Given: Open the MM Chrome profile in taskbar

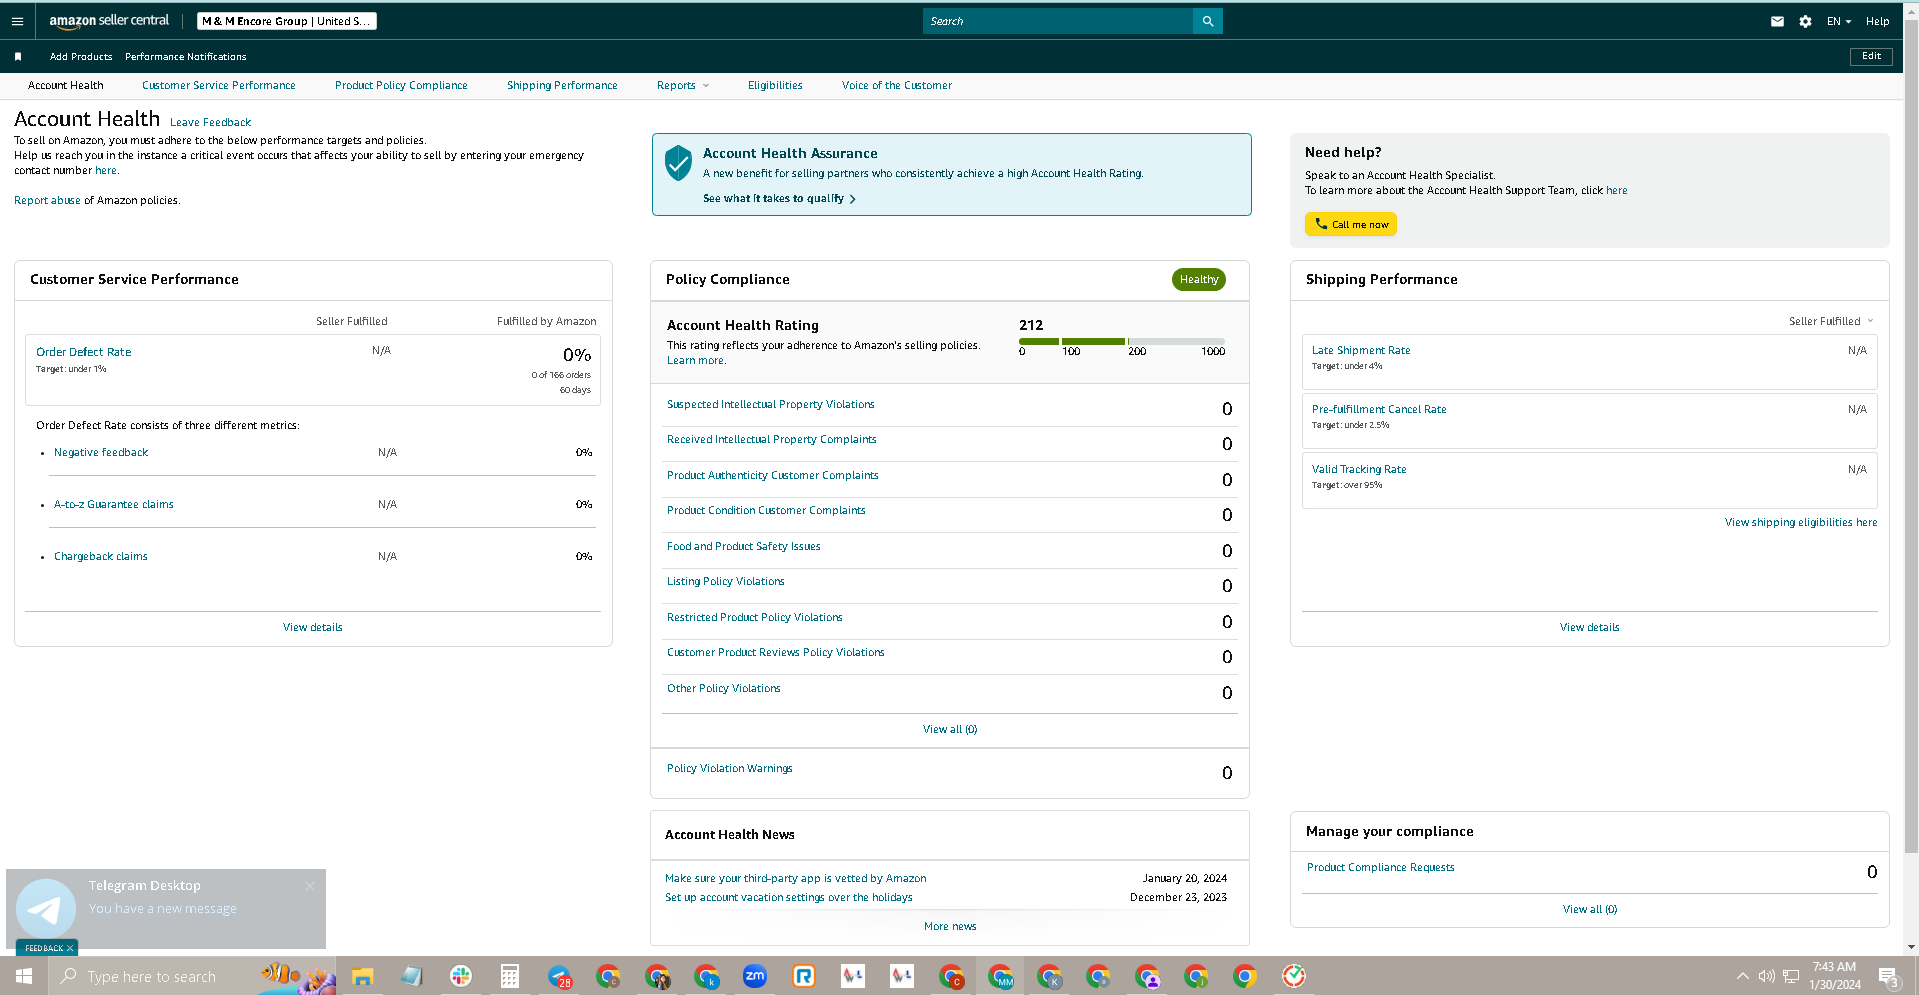Looking at the screenshot, I should pyautogui.click(x=1000, y=976).
